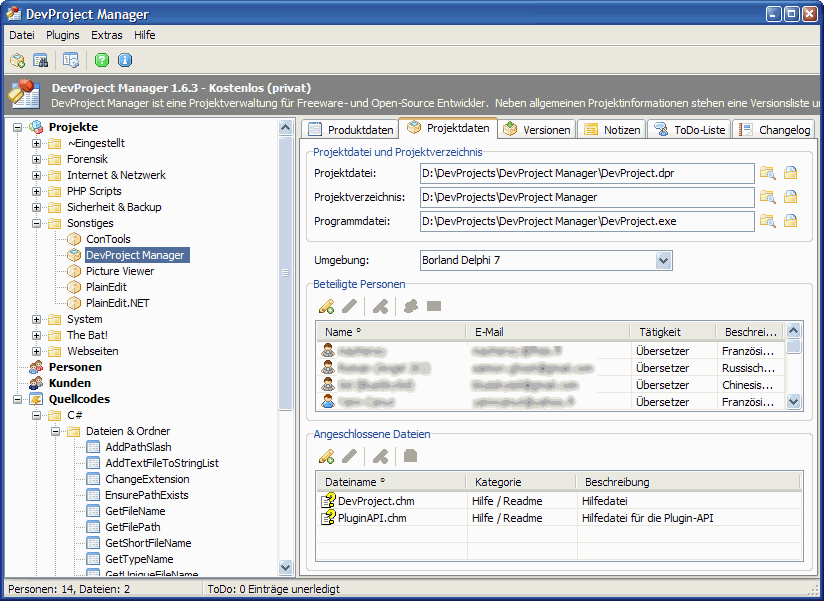Open the Projektverzeichnis folder icon
Viewport: 824px width, 601px height.
click(x=790, y=197)
